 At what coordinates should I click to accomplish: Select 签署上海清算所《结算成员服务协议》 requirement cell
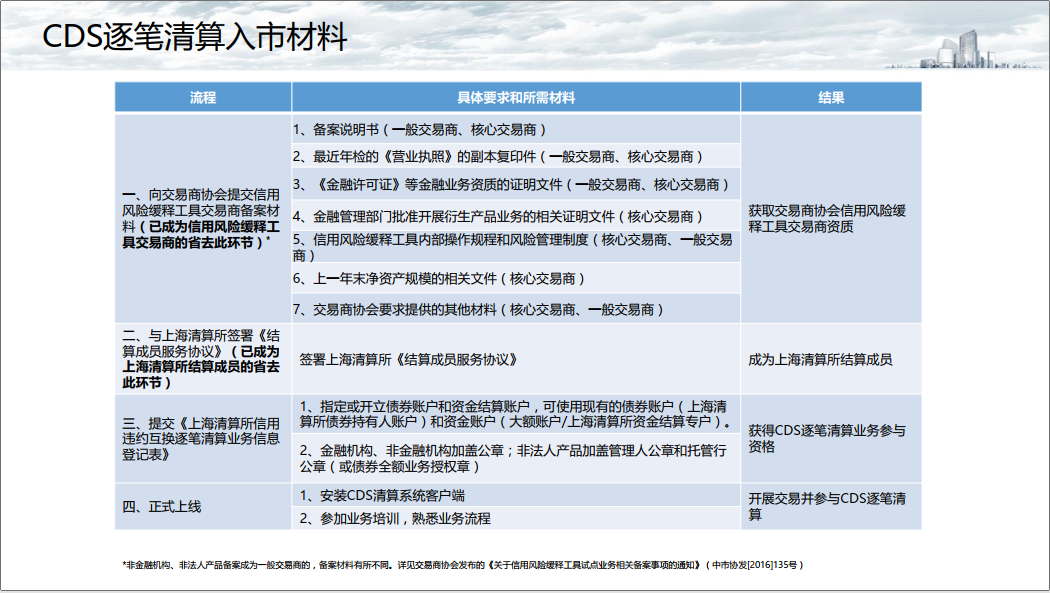[x=407, y=359]
